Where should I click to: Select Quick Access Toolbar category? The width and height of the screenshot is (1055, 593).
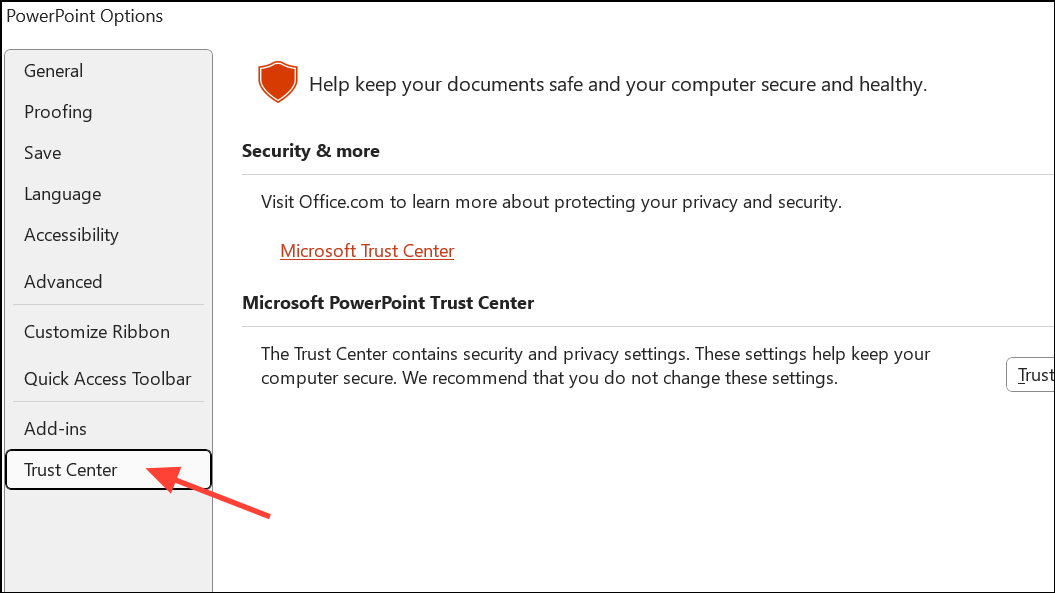click(x=108, y=379)
